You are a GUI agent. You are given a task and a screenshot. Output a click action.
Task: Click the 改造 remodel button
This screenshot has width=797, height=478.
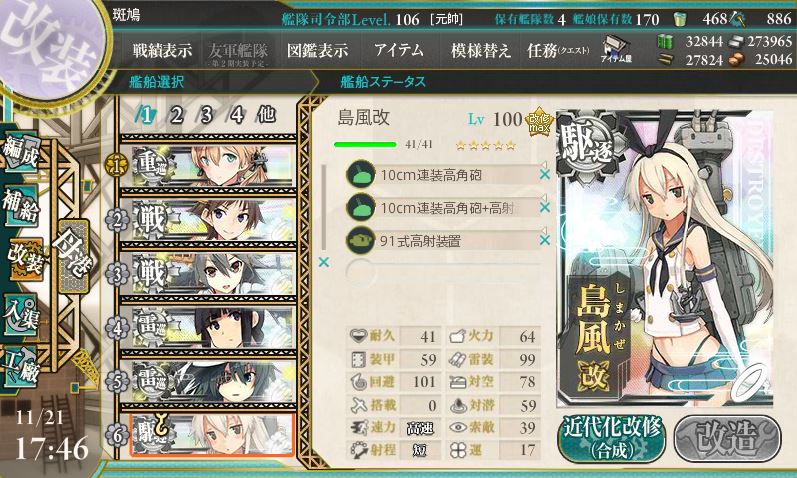click(x=727, y=438)
